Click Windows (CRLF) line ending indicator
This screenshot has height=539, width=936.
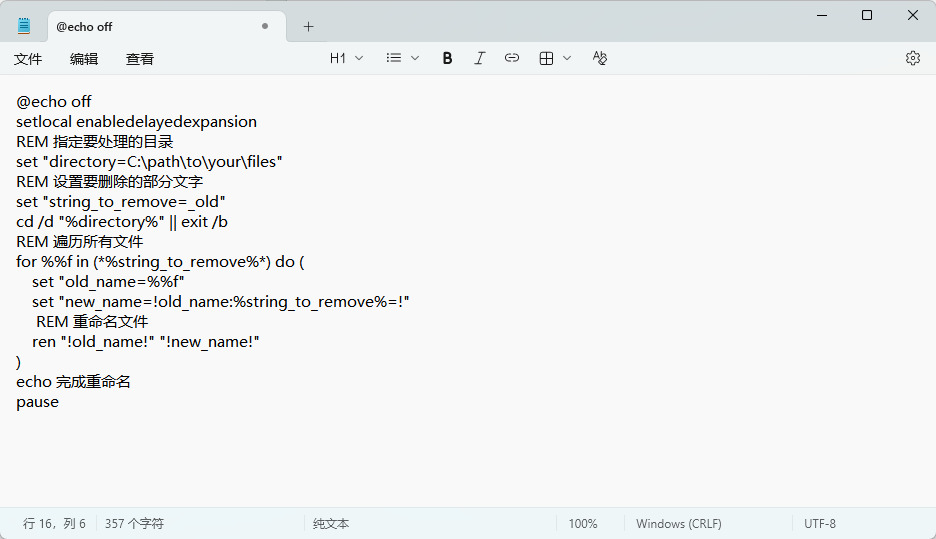678,523
